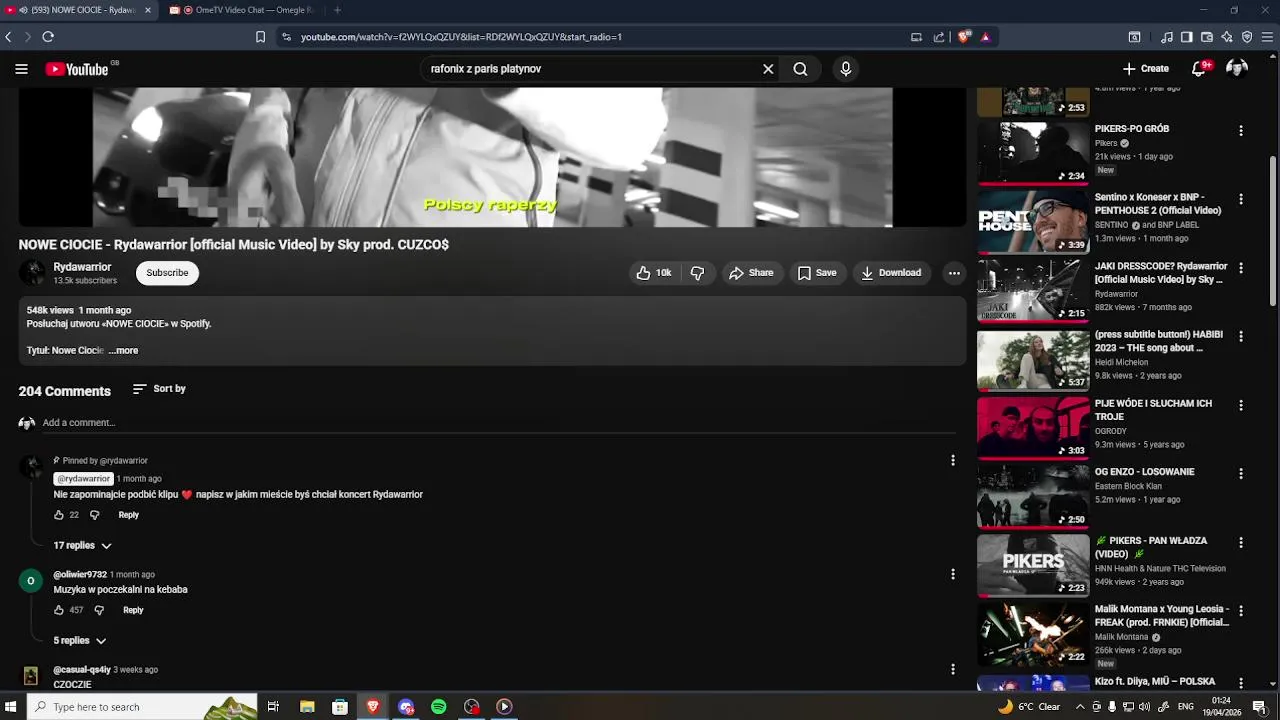The width and height of the screenshot is (1280, 720).
Task: Share the video
Action: coord(751,273)
